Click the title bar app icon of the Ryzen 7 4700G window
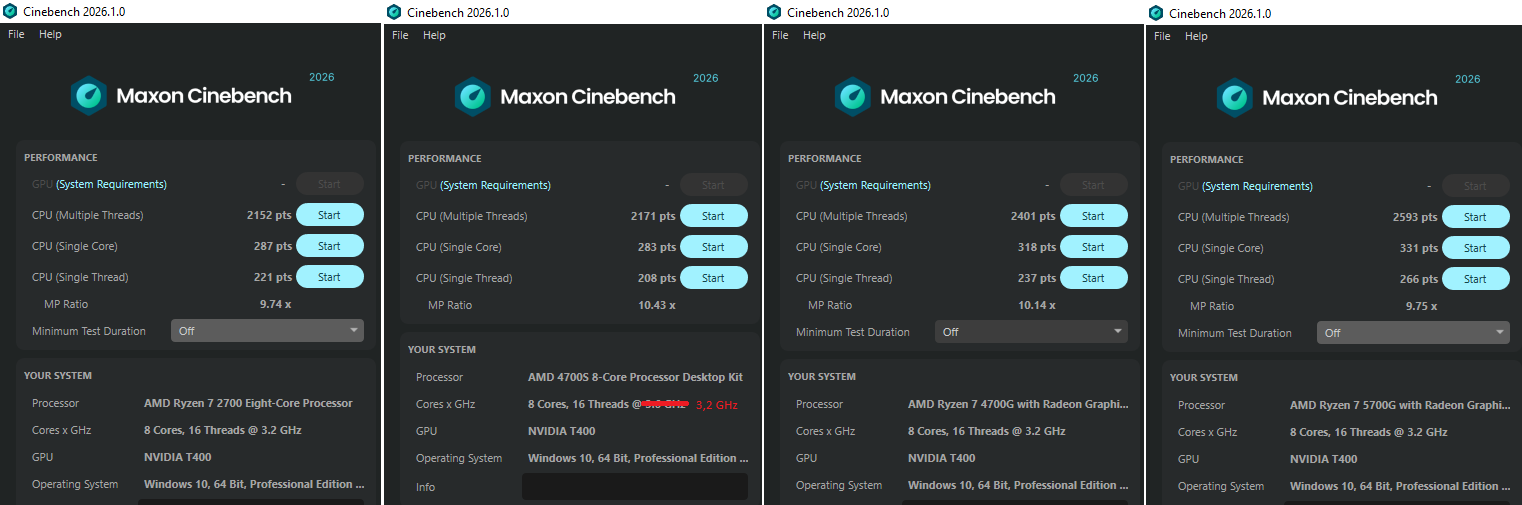This screenshot has height=505, width=1522. (774, 12)
